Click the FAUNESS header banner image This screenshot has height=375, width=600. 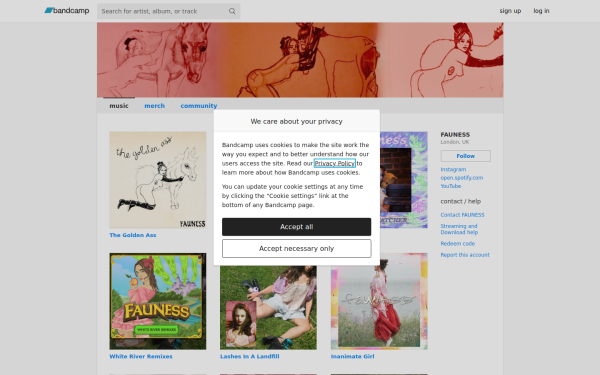pyautogui.click(x=300, y=60)
